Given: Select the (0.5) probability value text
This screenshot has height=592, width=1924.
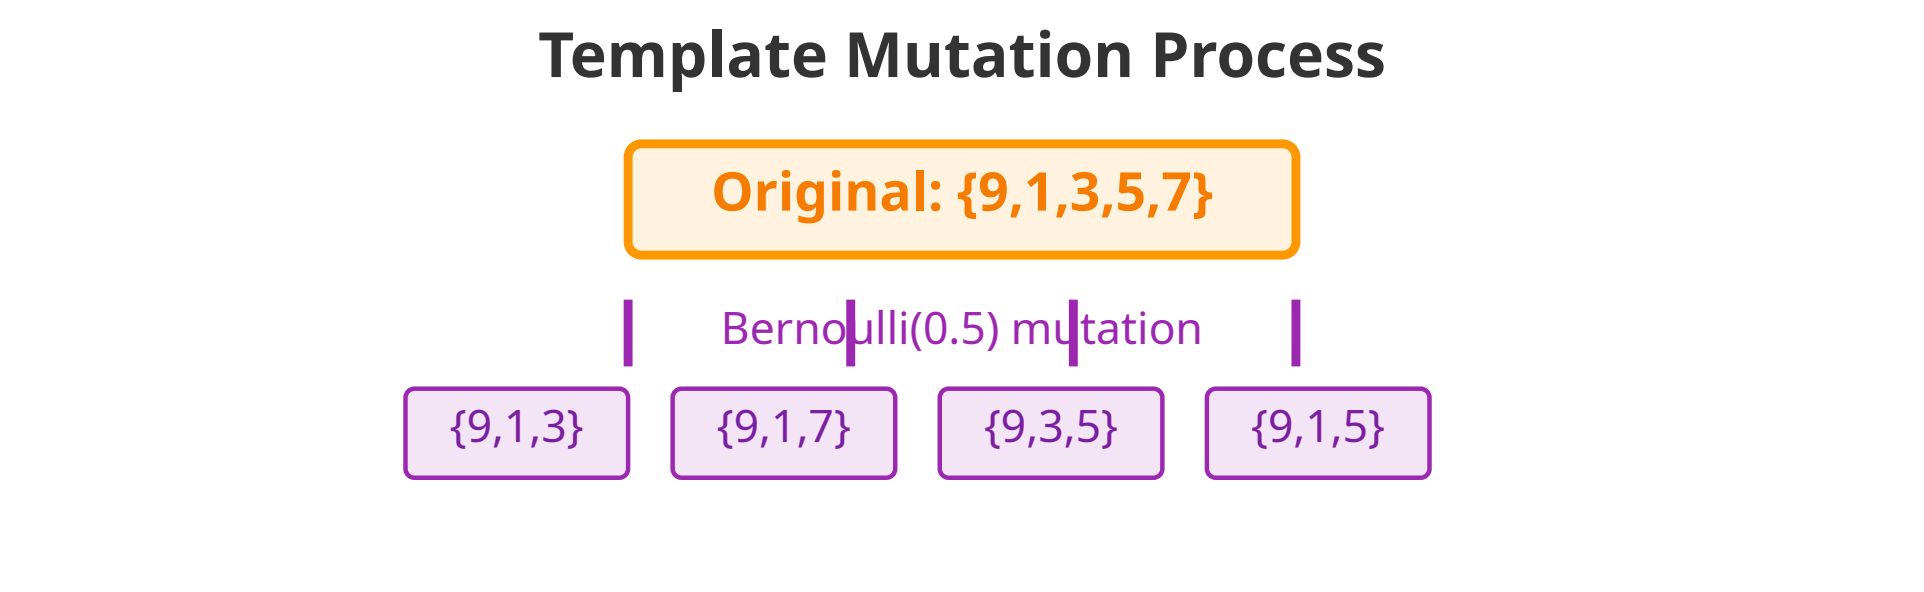Looking at the screenshot, I should tap(955, 329).
